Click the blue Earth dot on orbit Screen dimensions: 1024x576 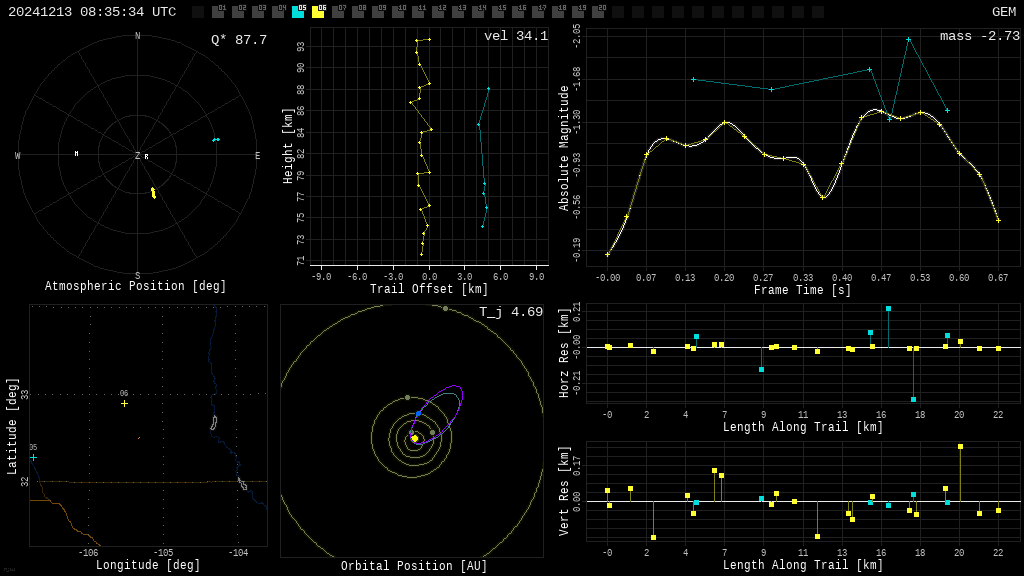pos(418,413)
